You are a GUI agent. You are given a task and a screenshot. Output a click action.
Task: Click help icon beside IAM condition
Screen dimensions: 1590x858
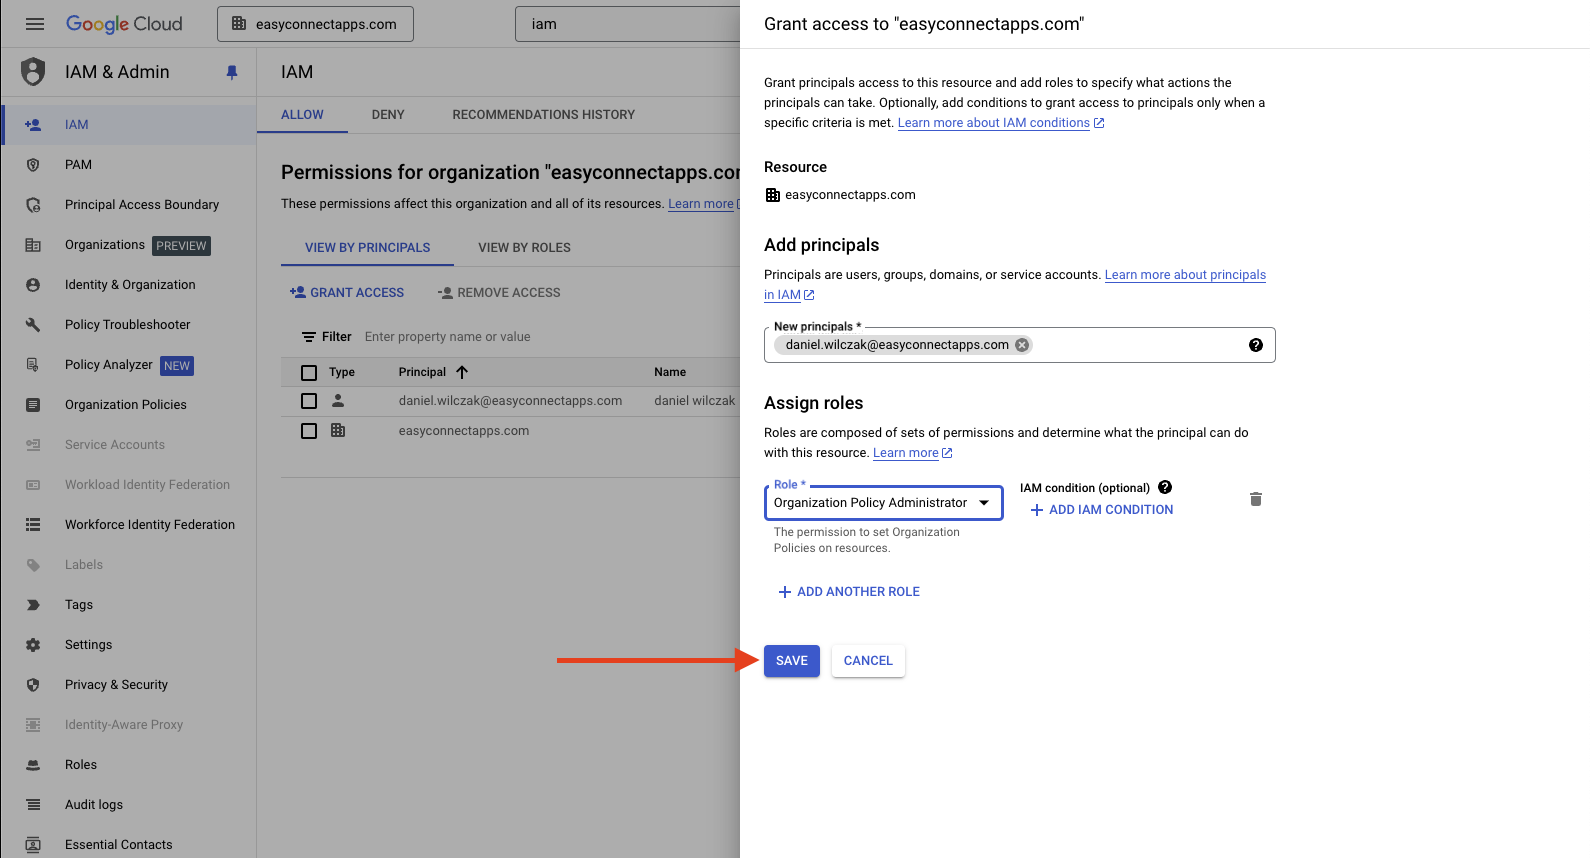coord(1165,487)
